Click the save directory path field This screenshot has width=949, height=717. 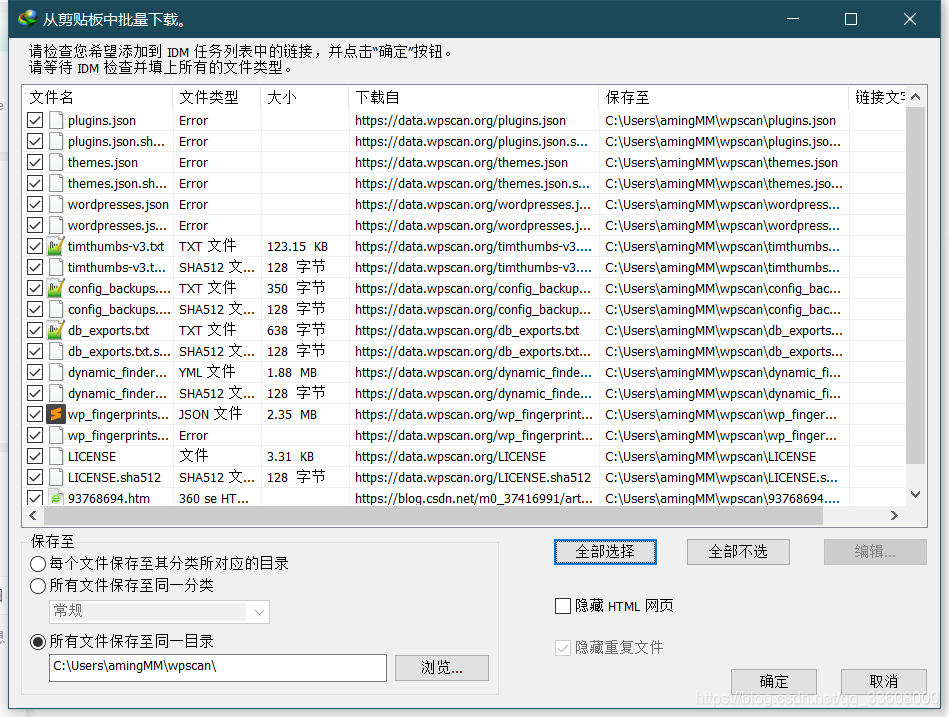218,667
